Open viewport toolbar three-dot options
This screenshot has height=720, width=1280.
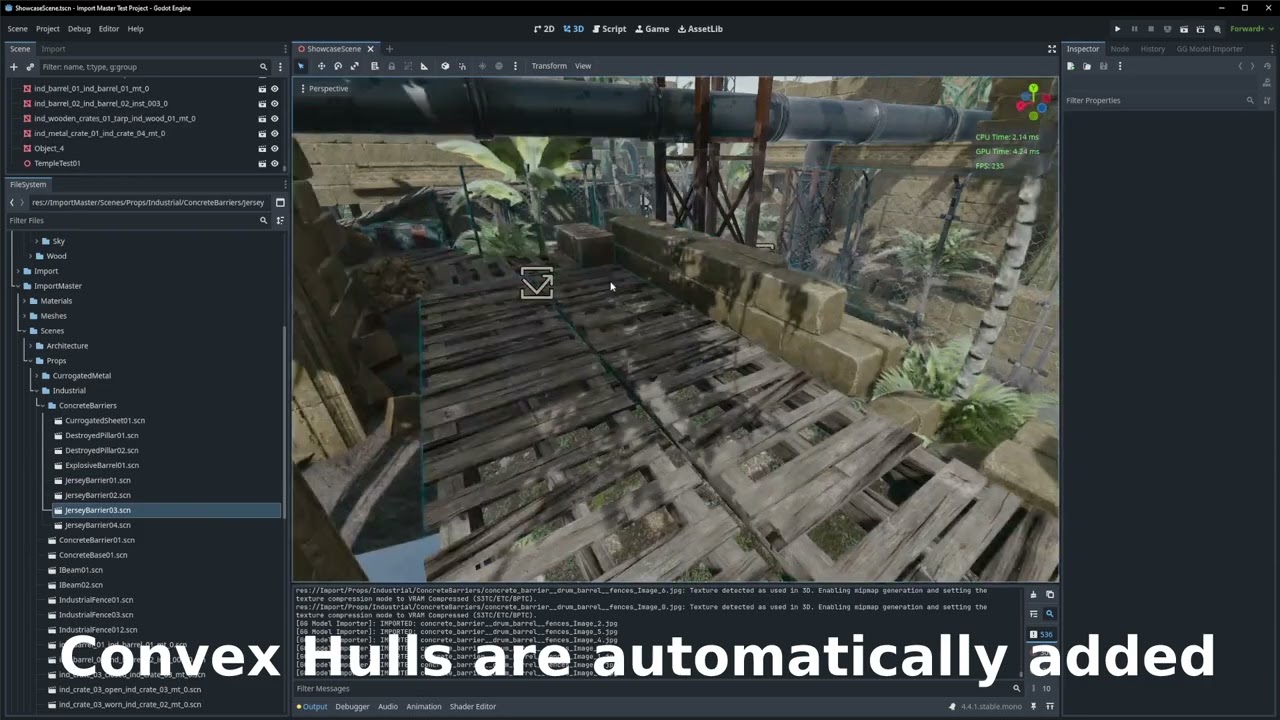[516, 66]
